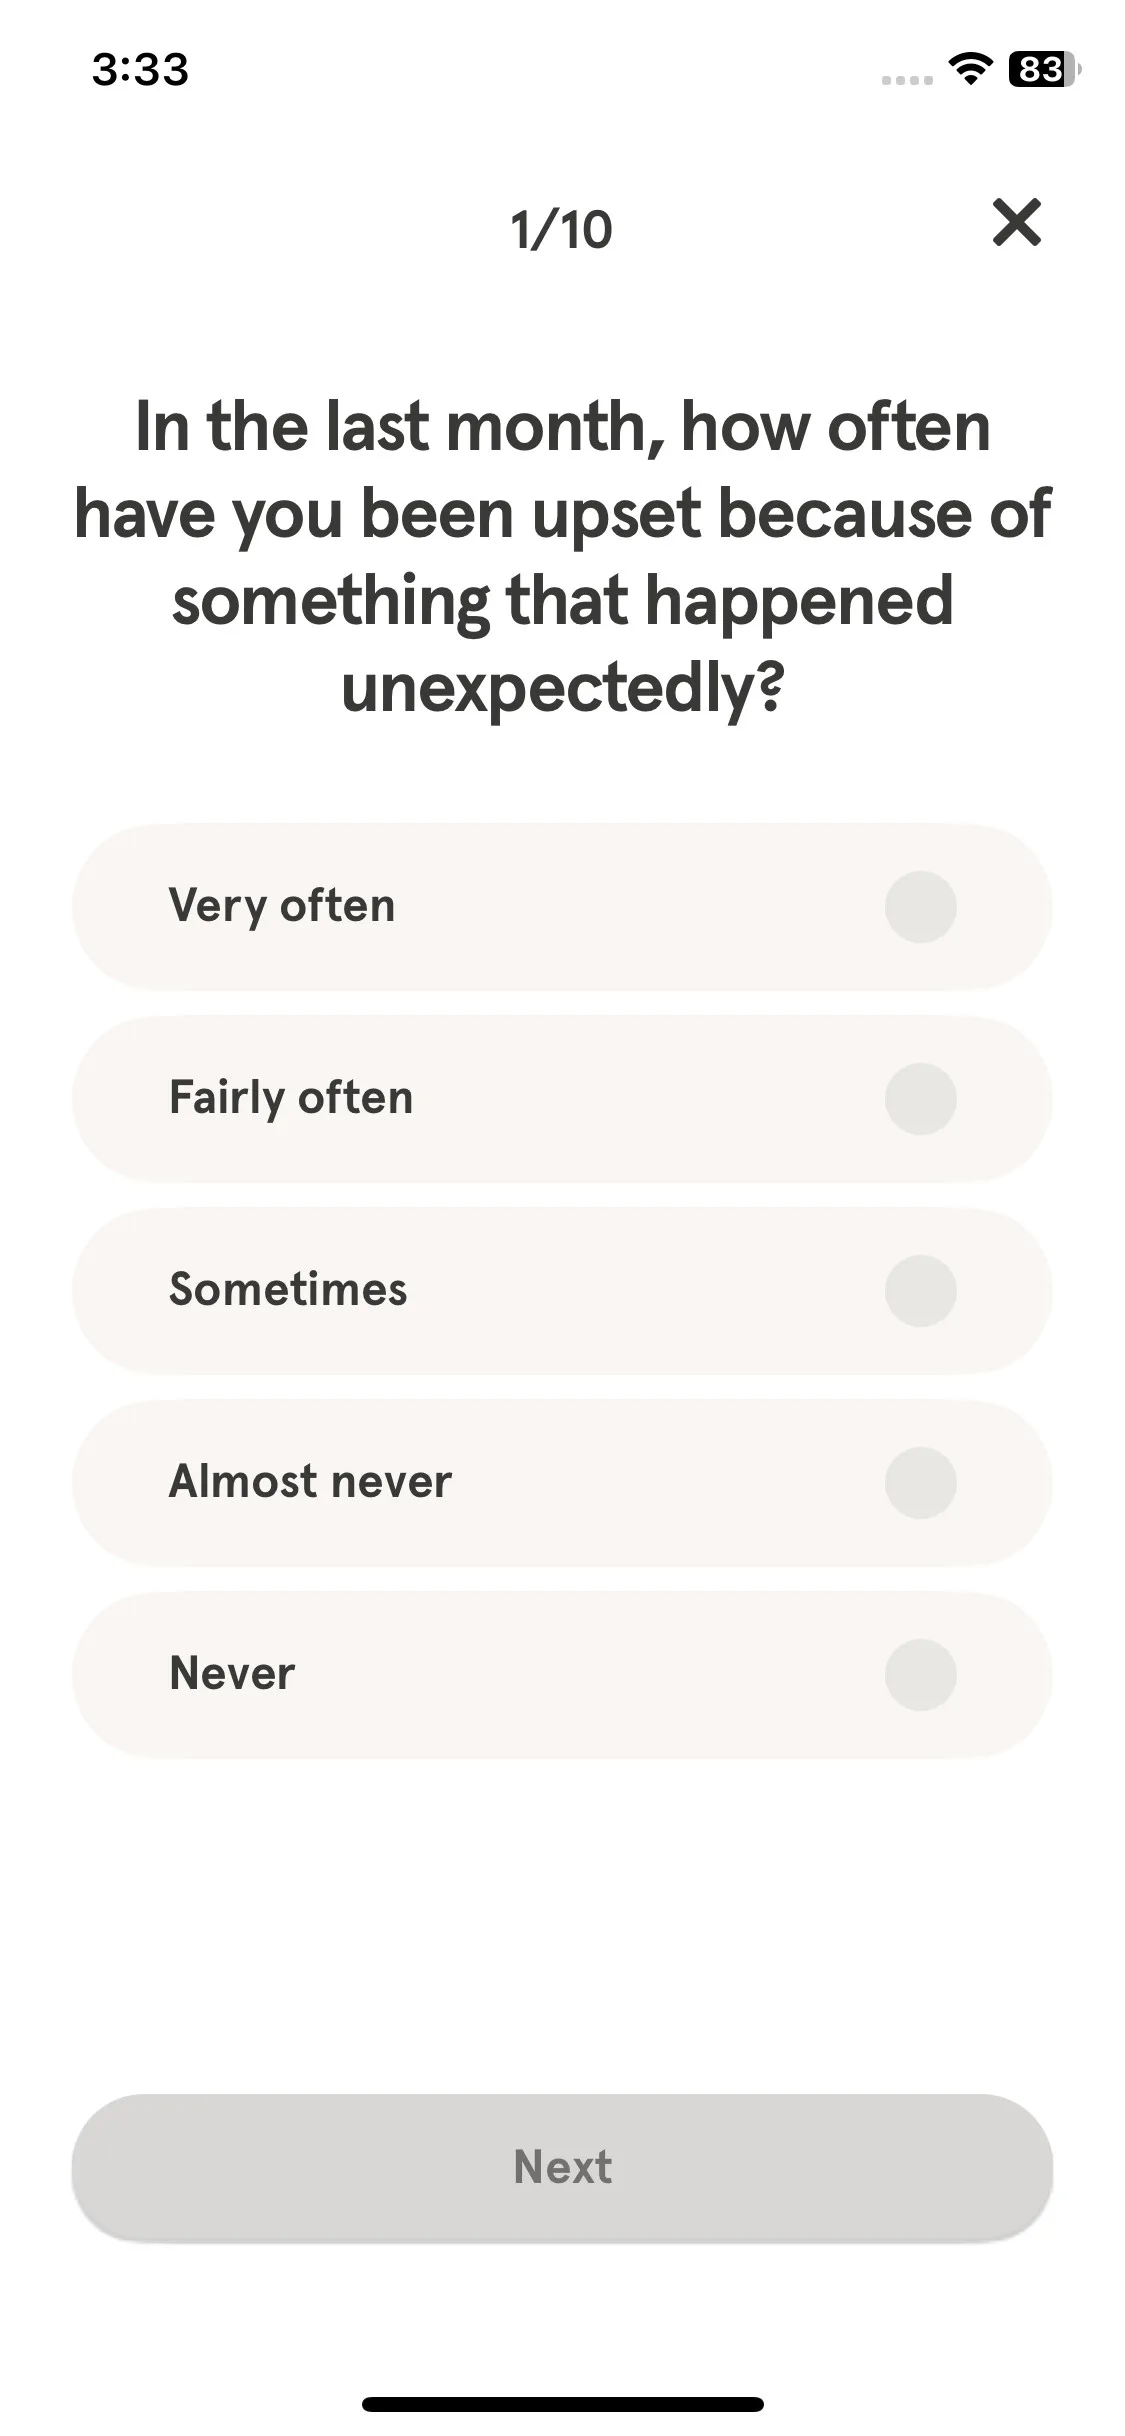Tap empty space in Sometimes answer pill
This screenshot has height=2436, width=1125.
click(640, 1291)
